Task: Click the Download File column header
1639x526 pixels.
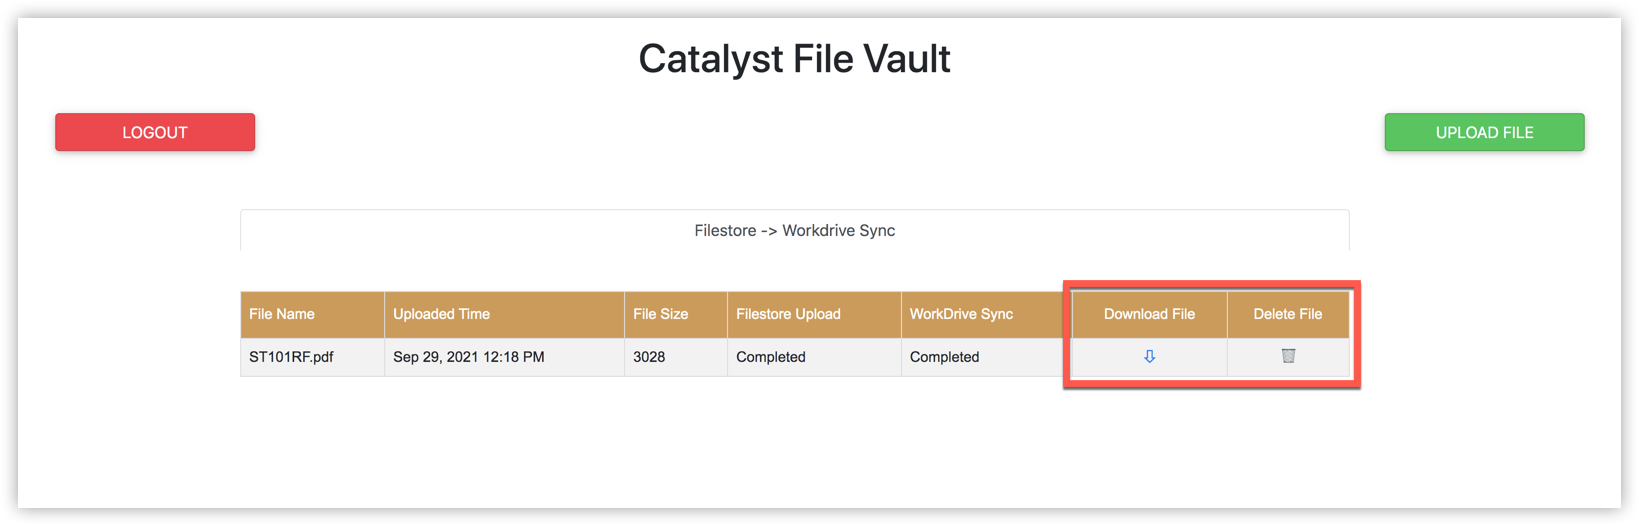Action: (x=1149, y=314)
